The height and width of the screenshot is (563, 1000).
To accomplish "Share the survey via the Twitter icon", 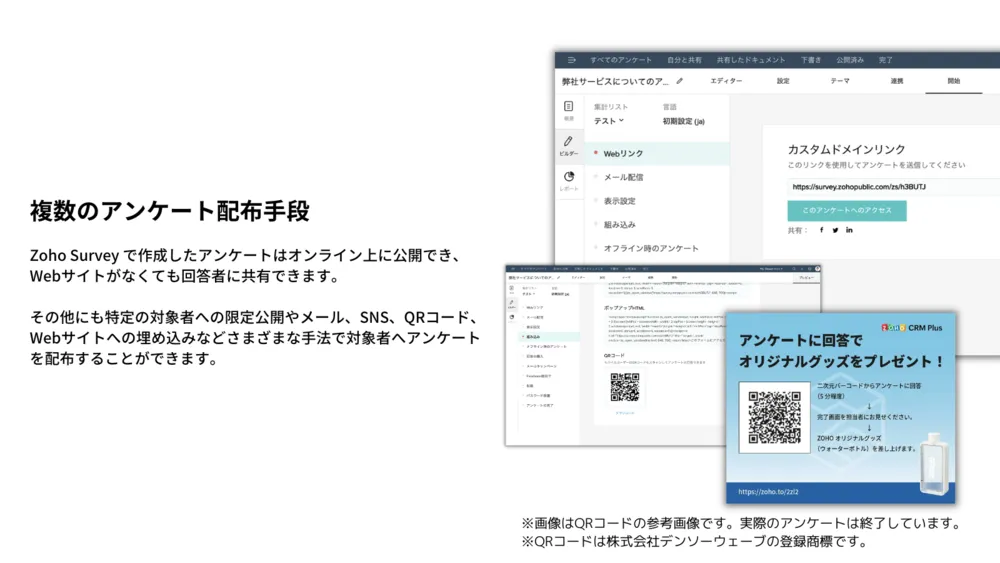I will point(835,230).
